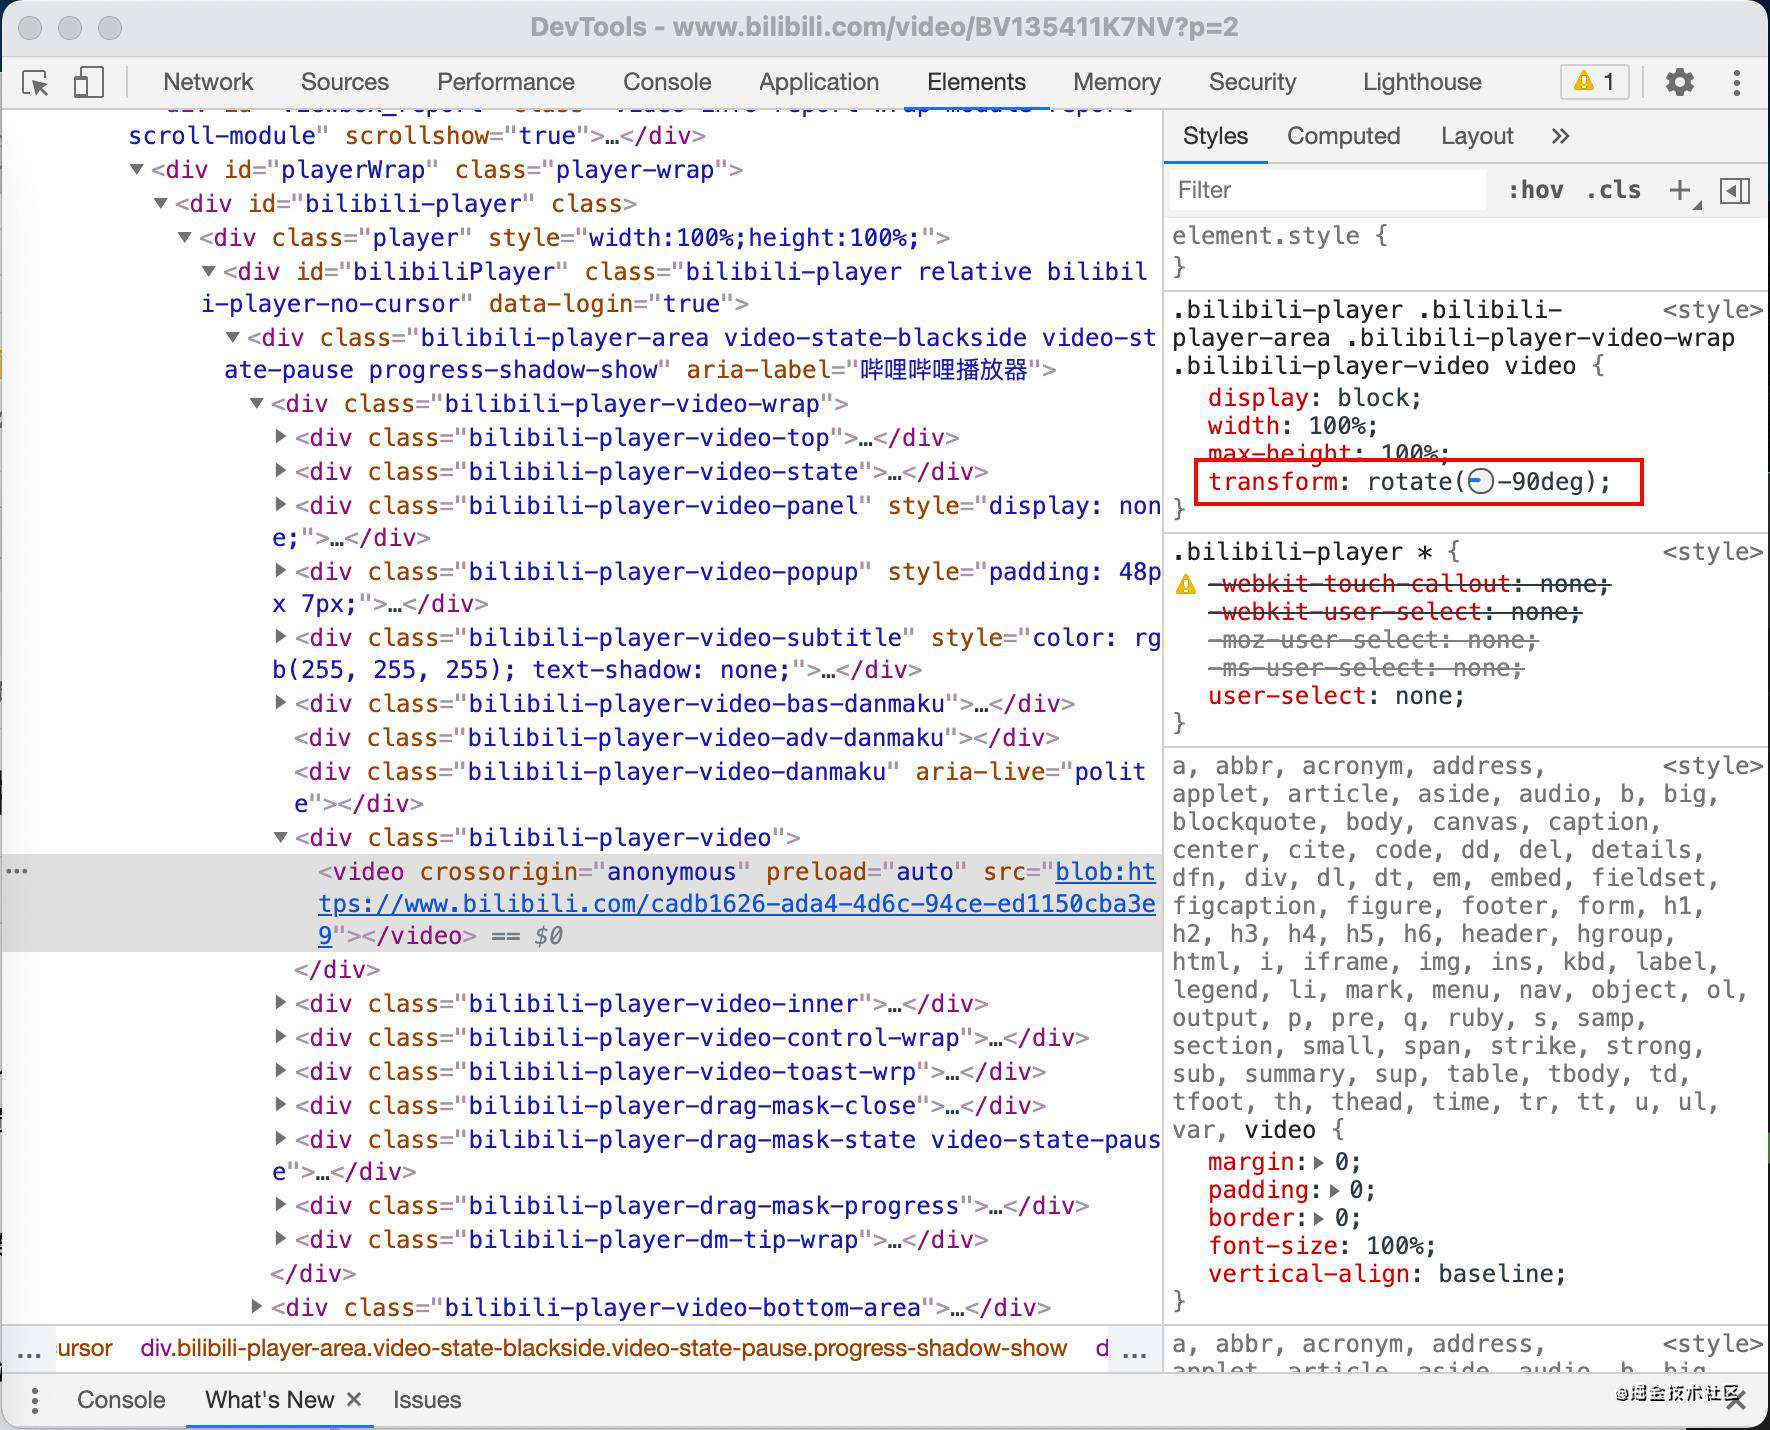
Task: Open DevTools settings gear
Action: pos(1680,82)
